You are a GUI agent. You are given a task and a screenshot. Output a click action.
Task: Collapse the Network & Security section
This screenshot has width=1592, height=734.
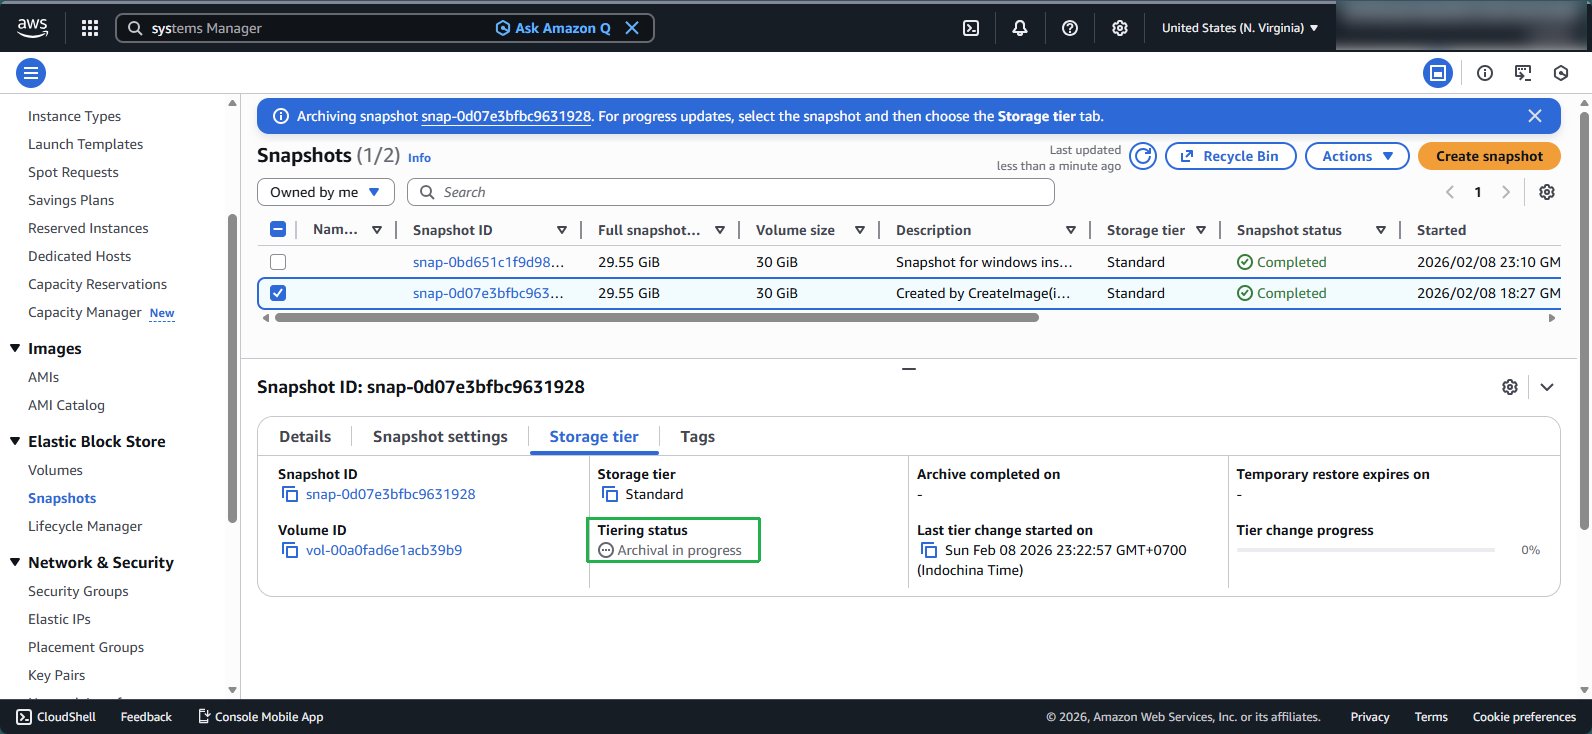coord(15,562)
